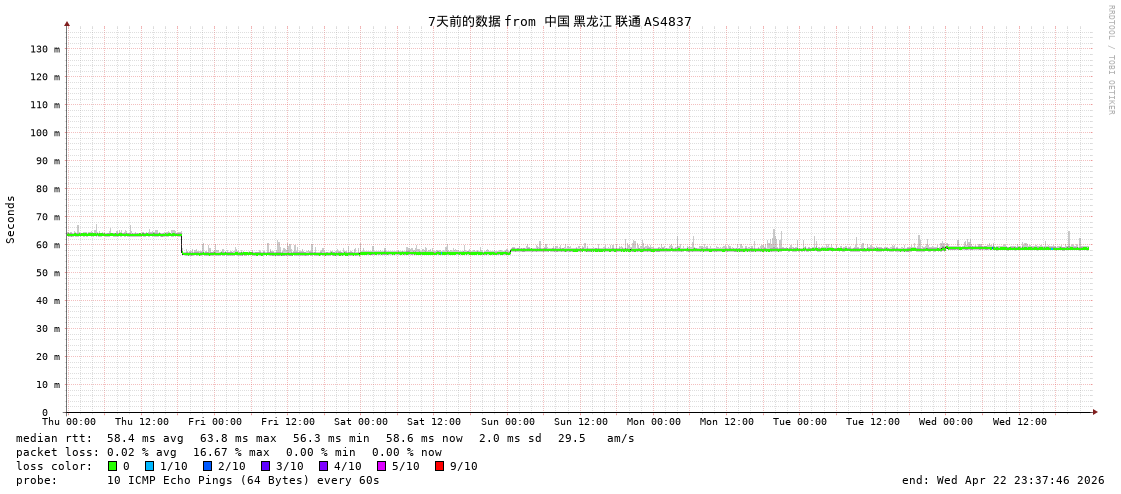Screen dimensions: 1121x494
Task: Click the '56.3 ms min' rtt value
Action: (x=331, y=438)
